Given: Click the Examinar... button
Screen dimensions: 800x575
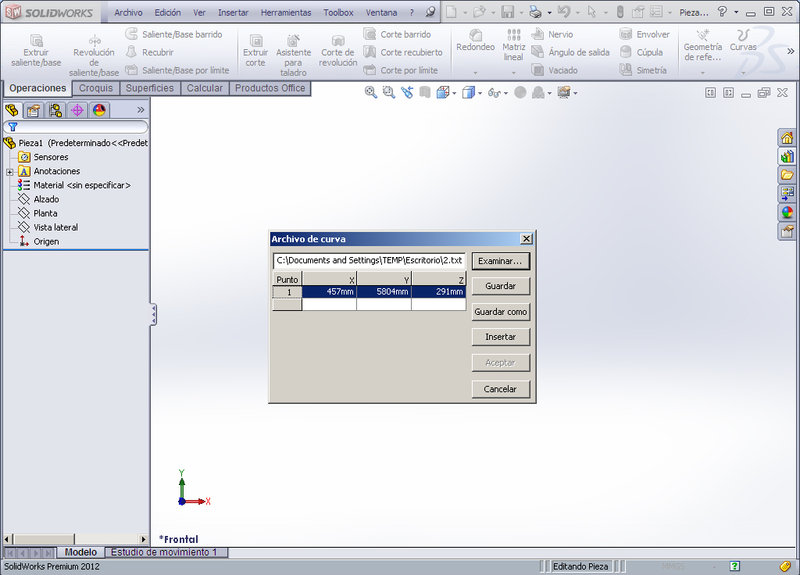Looking at the screenshot, I should click(x=501, y=261).
